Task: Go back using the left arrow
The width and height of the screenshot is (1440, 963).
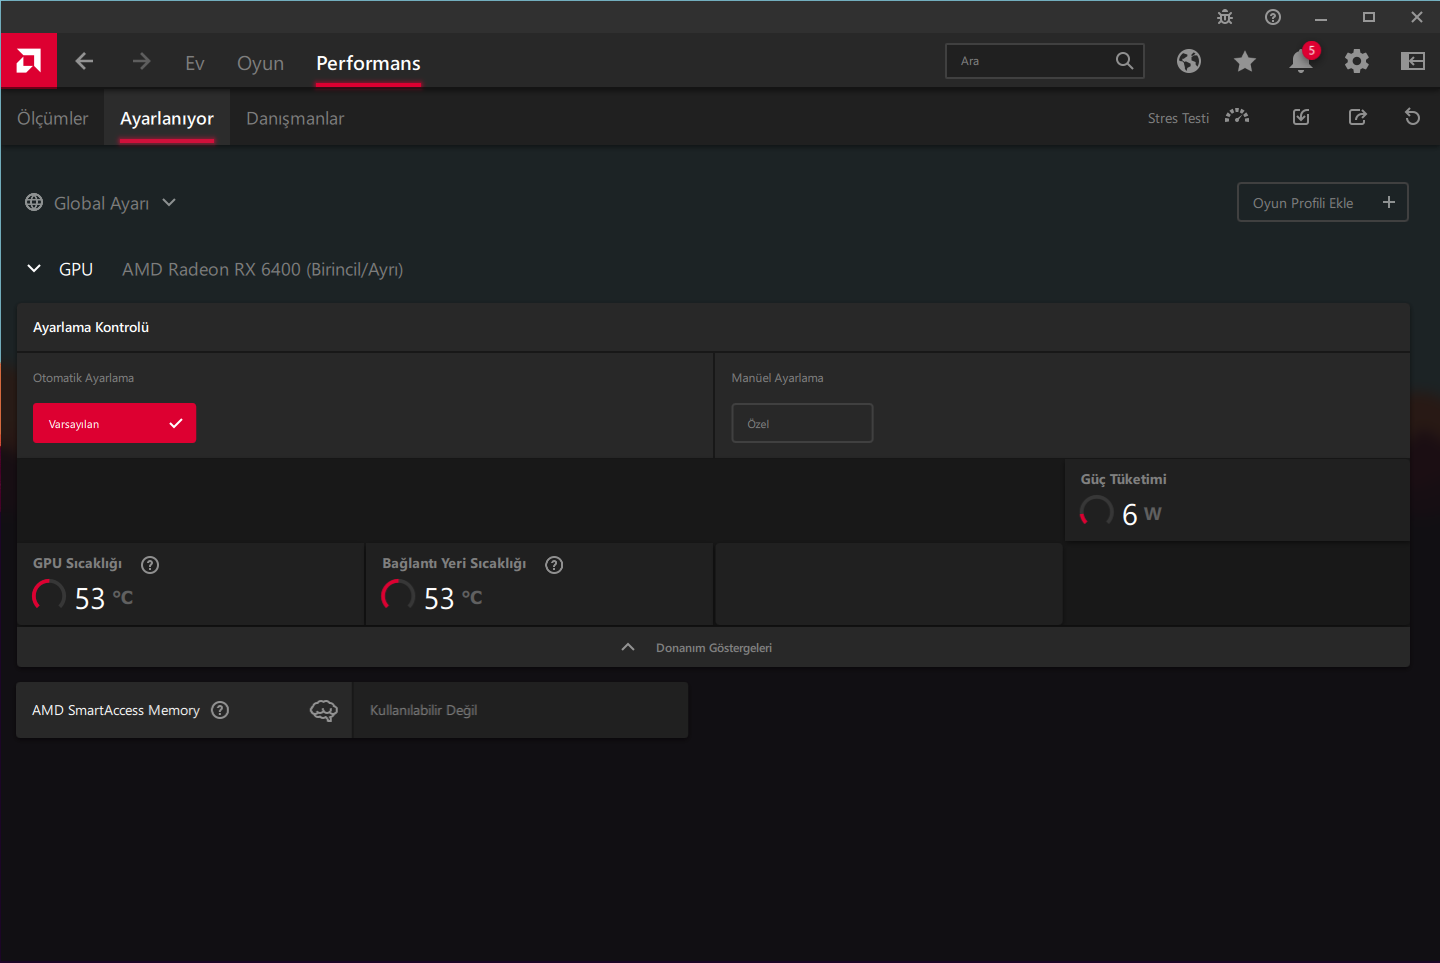Action: (x=85, y=61)
